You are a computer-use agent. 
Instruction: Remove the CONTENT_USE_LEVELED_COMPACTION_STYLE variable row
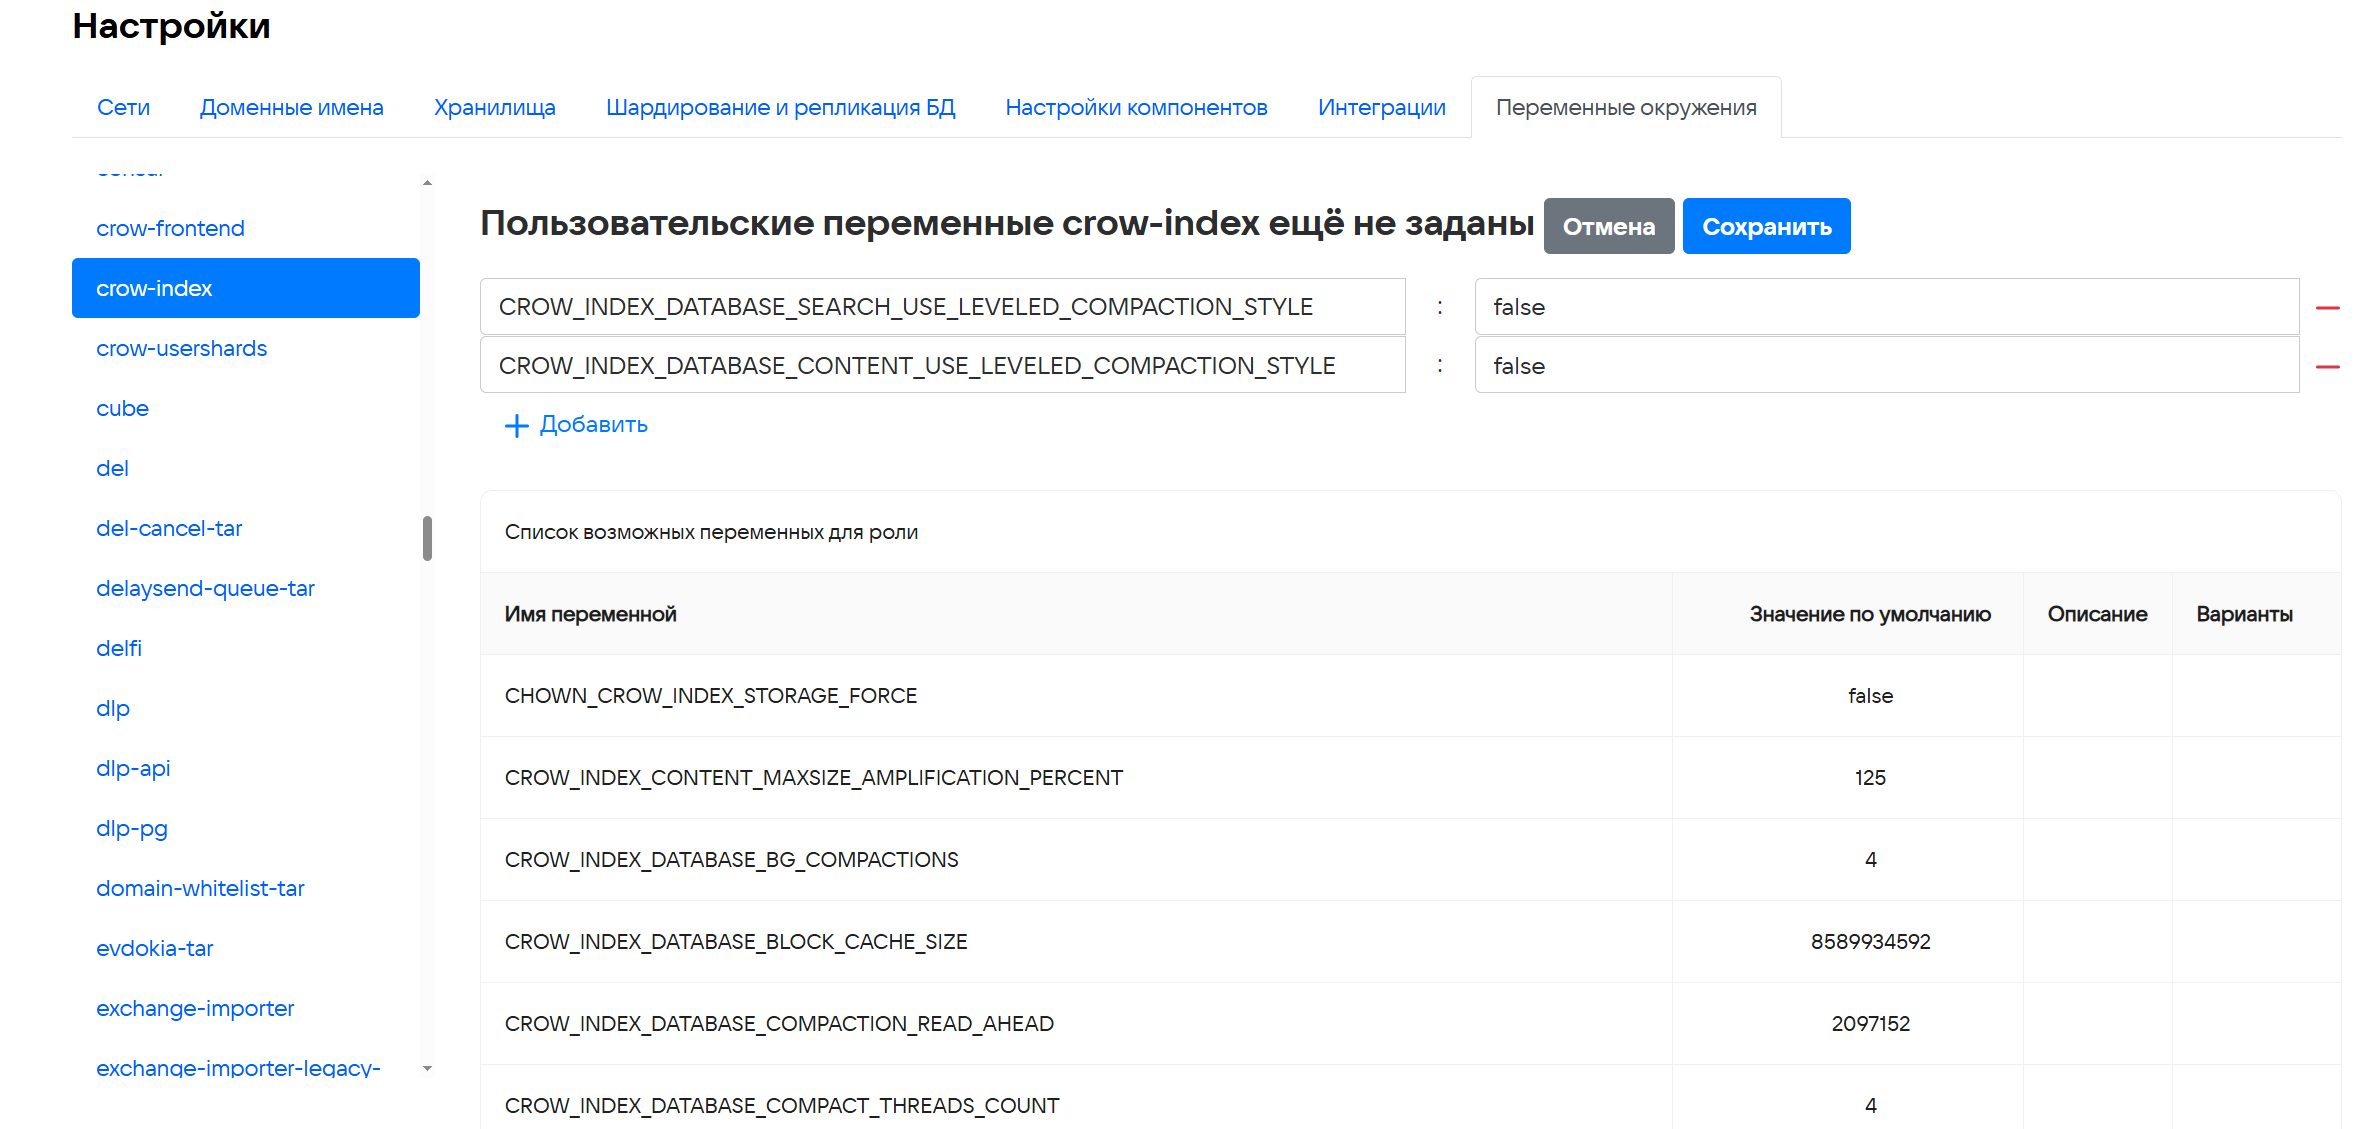2327,367
